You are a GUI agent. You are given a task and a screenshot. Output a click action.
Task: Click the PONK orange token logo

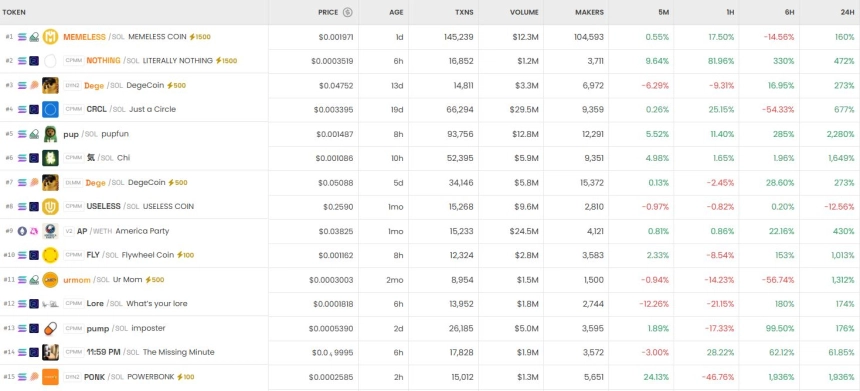[x=50, y=377]
